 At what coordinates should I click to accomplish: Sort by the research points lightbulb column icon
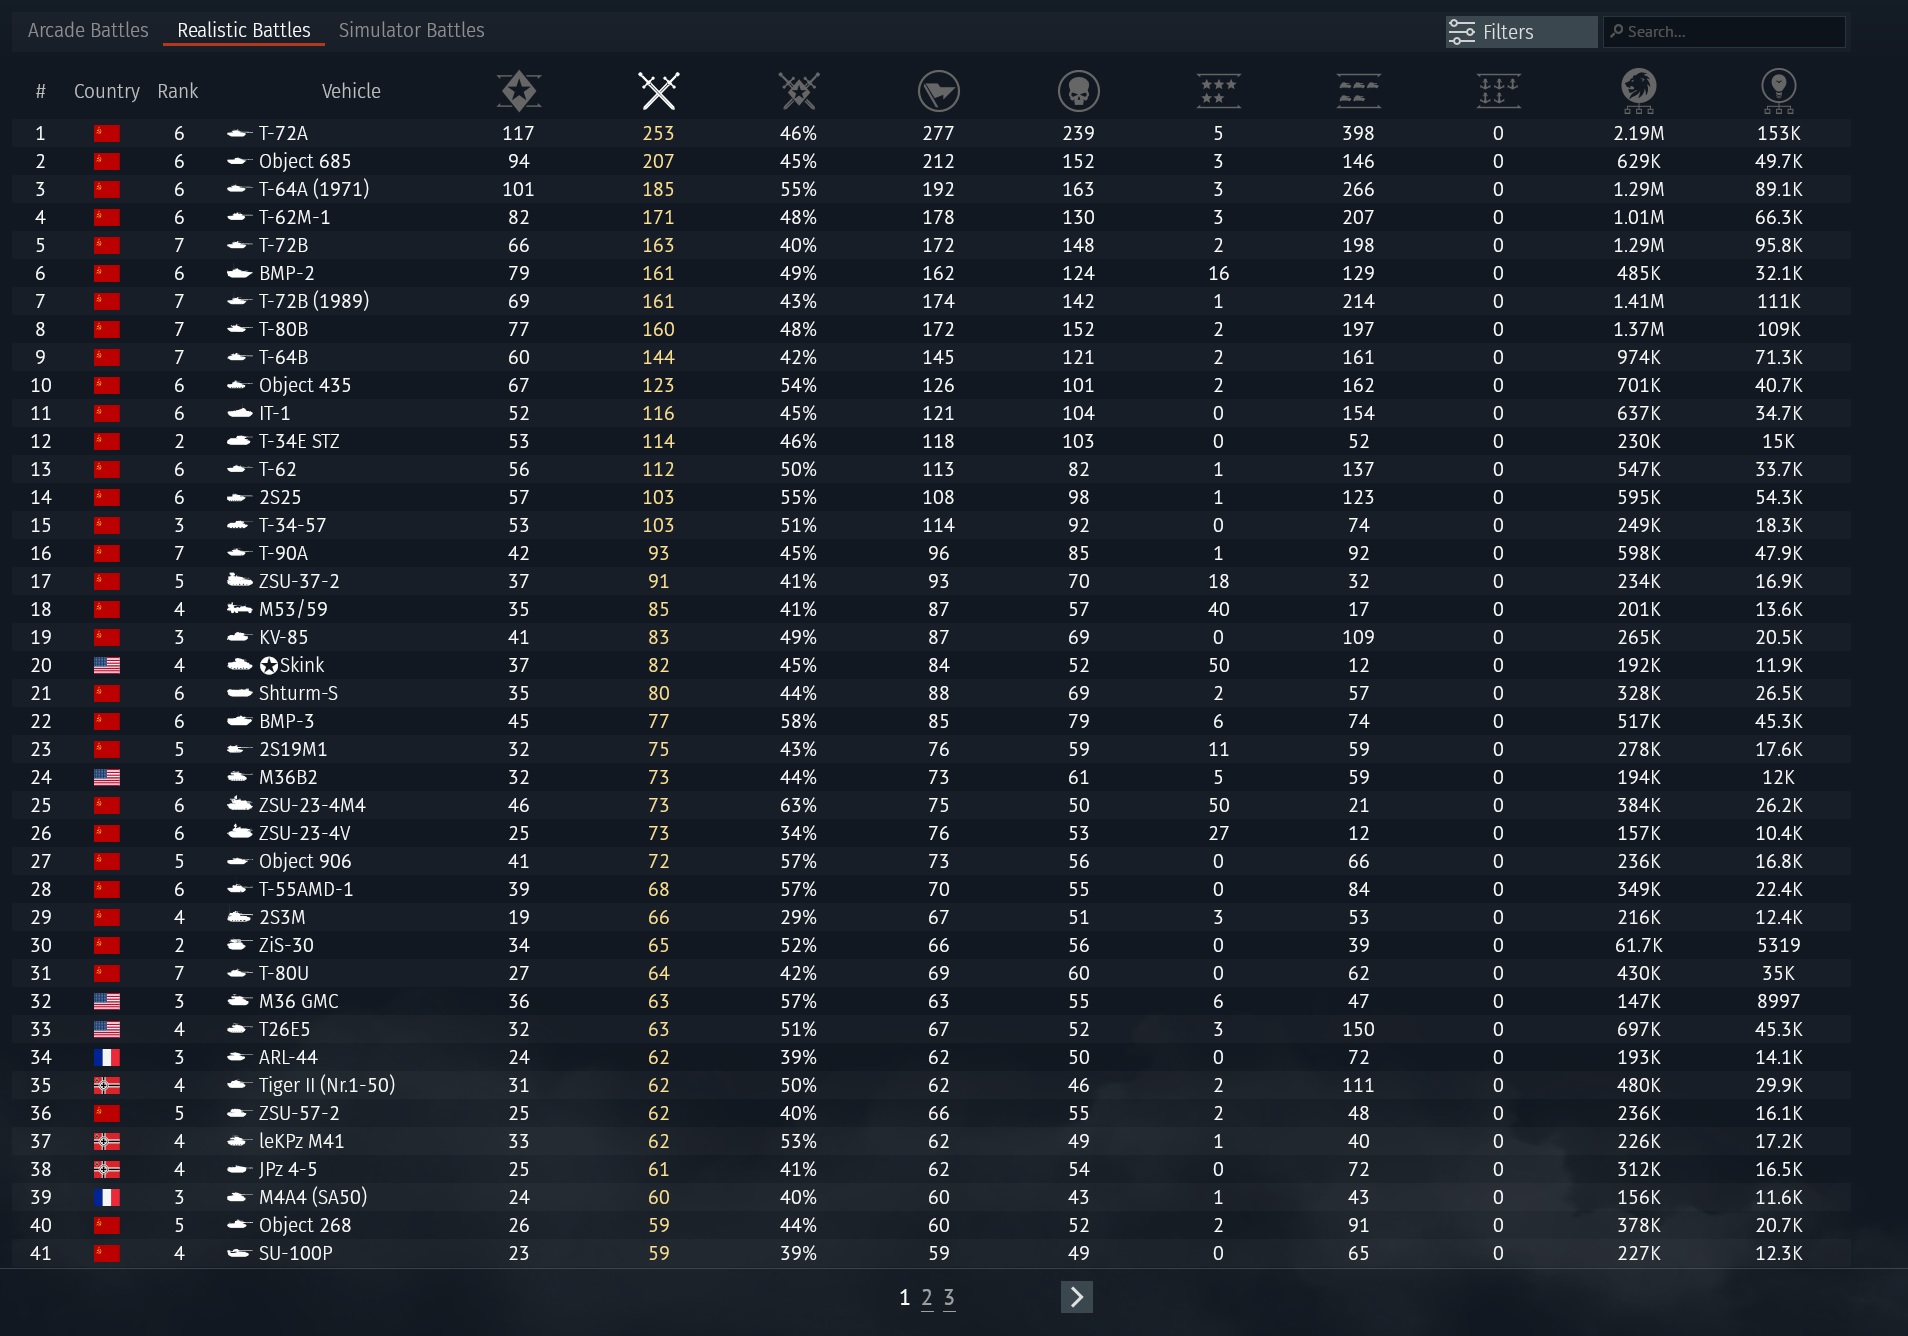(x=1778, y=91)
